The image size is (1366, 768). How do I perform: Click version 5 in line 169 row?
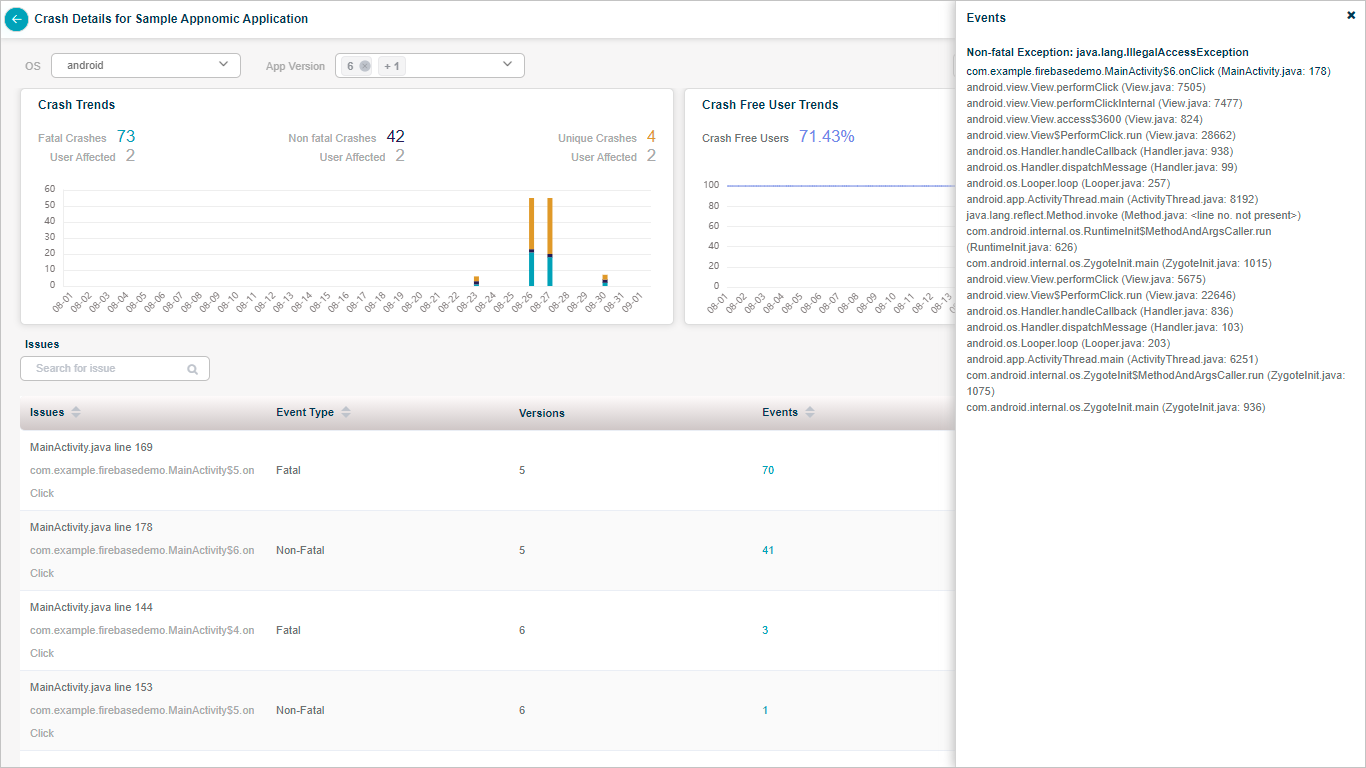pyautogui.click(x=522, y=470)
